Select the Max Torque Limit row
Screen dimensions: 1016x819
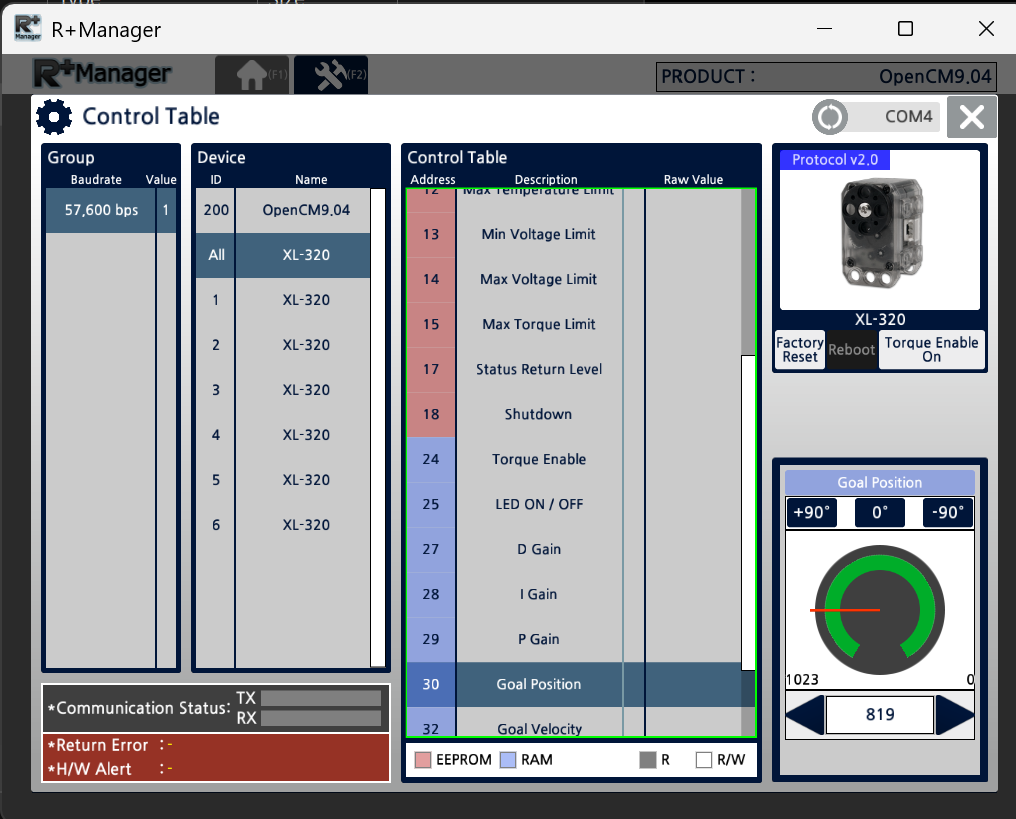tap(574, 325)
